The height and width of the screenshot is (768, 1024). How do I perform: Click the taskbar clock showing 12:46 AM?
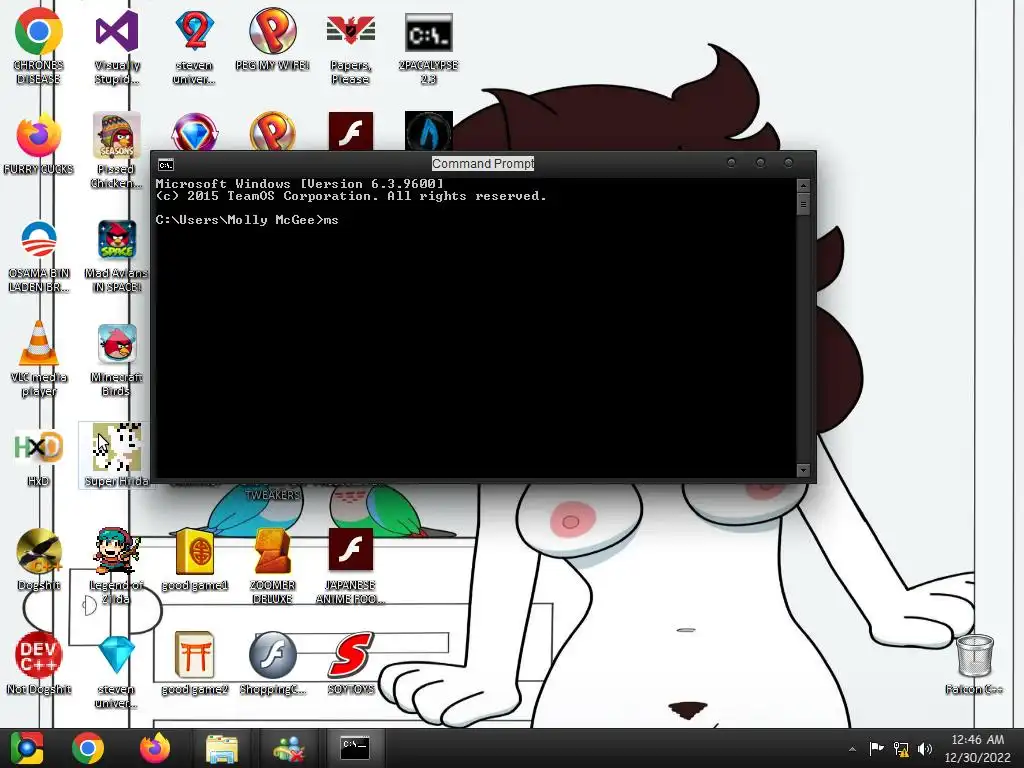977,748
